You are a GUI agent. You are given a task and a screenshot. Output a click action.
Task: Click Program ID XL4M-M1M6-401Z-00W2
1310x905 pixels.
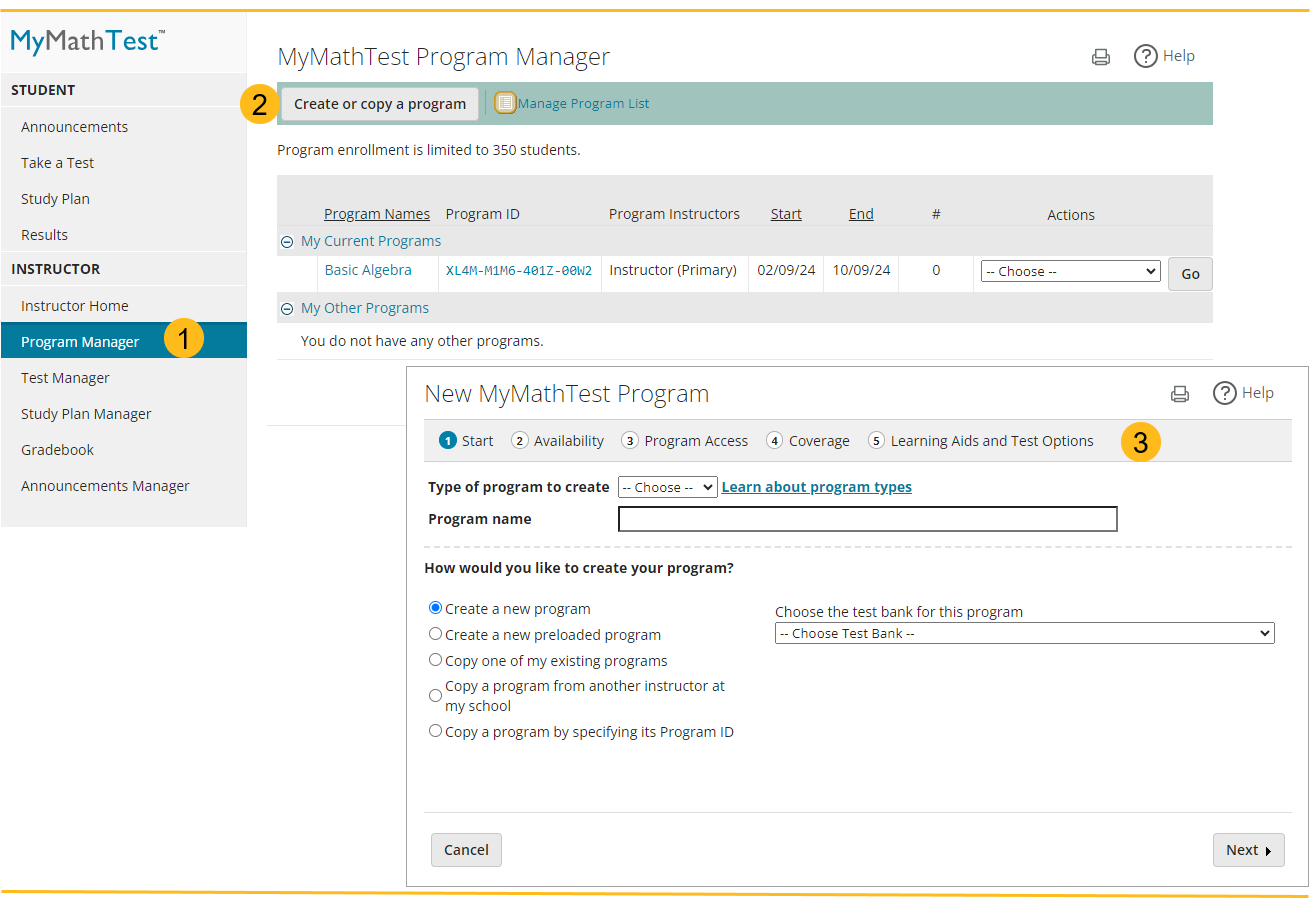(x=519, y=271)
